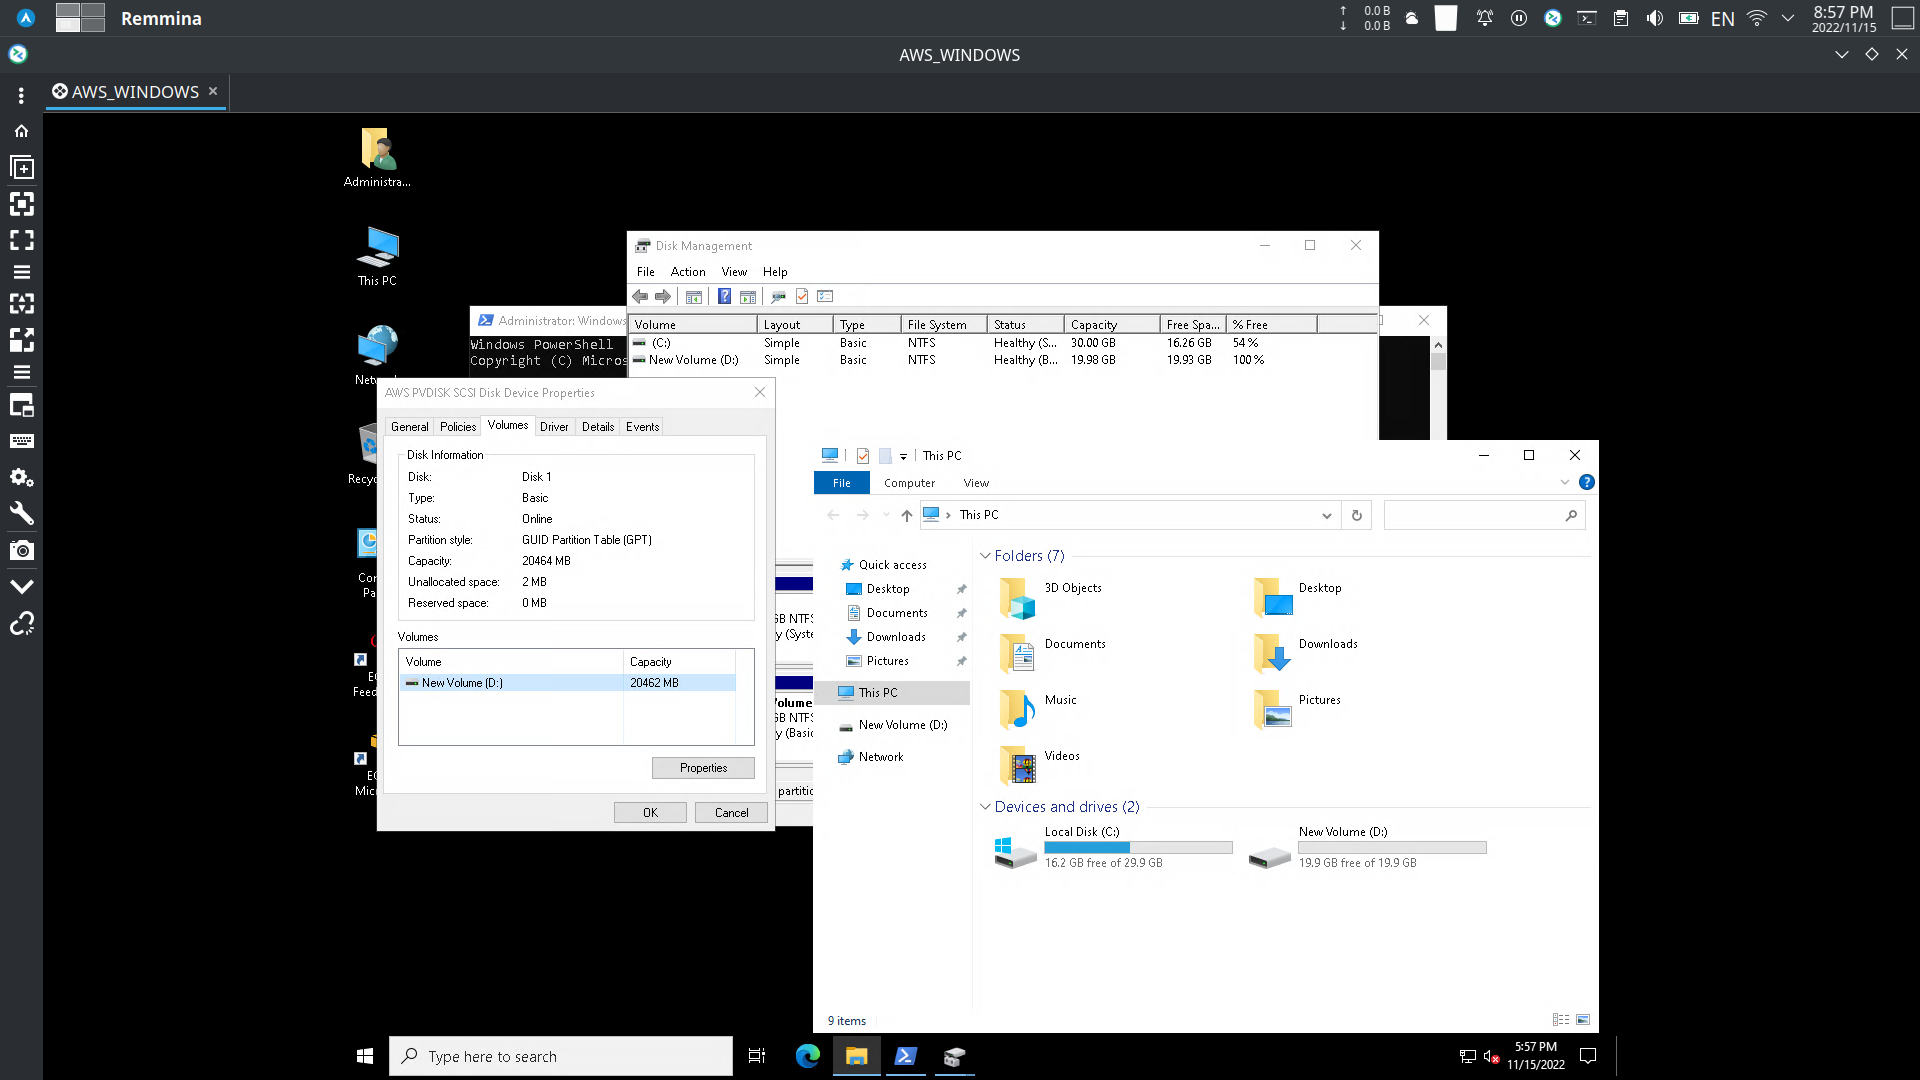Click Back arrow in Disk Management toolbar
Image resolution: width=1920 pixels, height=1080 pixels.
point(640,296)
